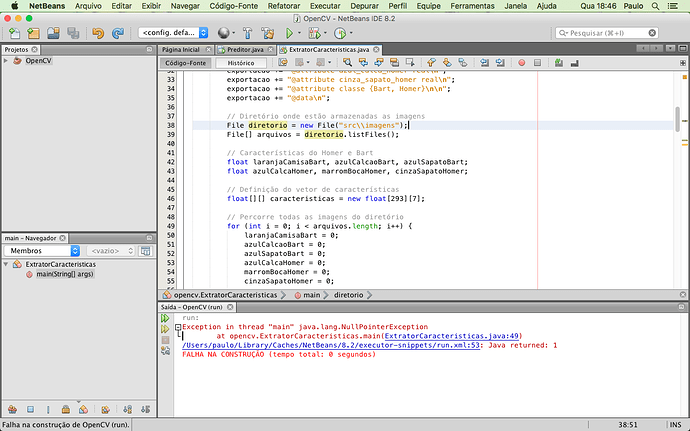690x431 pixels.
Task: Redo the edit with the toolbar arrow
Action: tap(117, 33)
